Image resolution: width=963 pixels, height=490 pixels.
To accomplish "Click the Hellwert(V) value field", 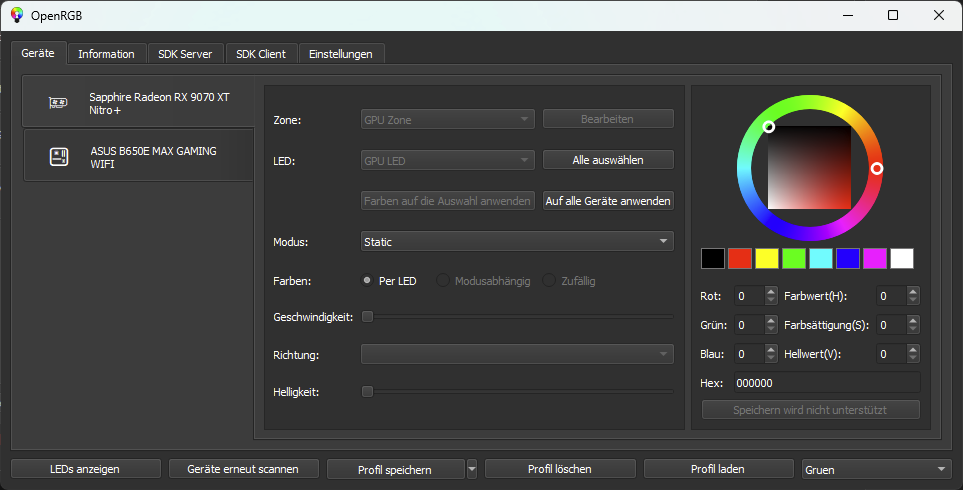I will [892, 354].
